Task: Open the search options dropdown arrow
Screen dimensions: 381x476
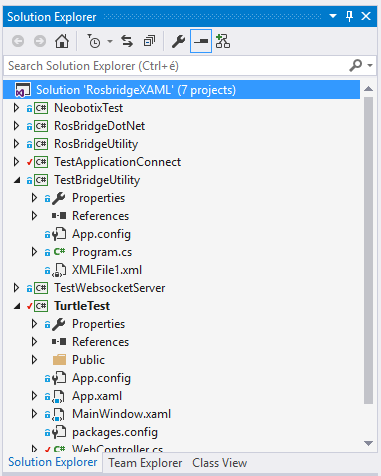Action: tap(370, 66)
